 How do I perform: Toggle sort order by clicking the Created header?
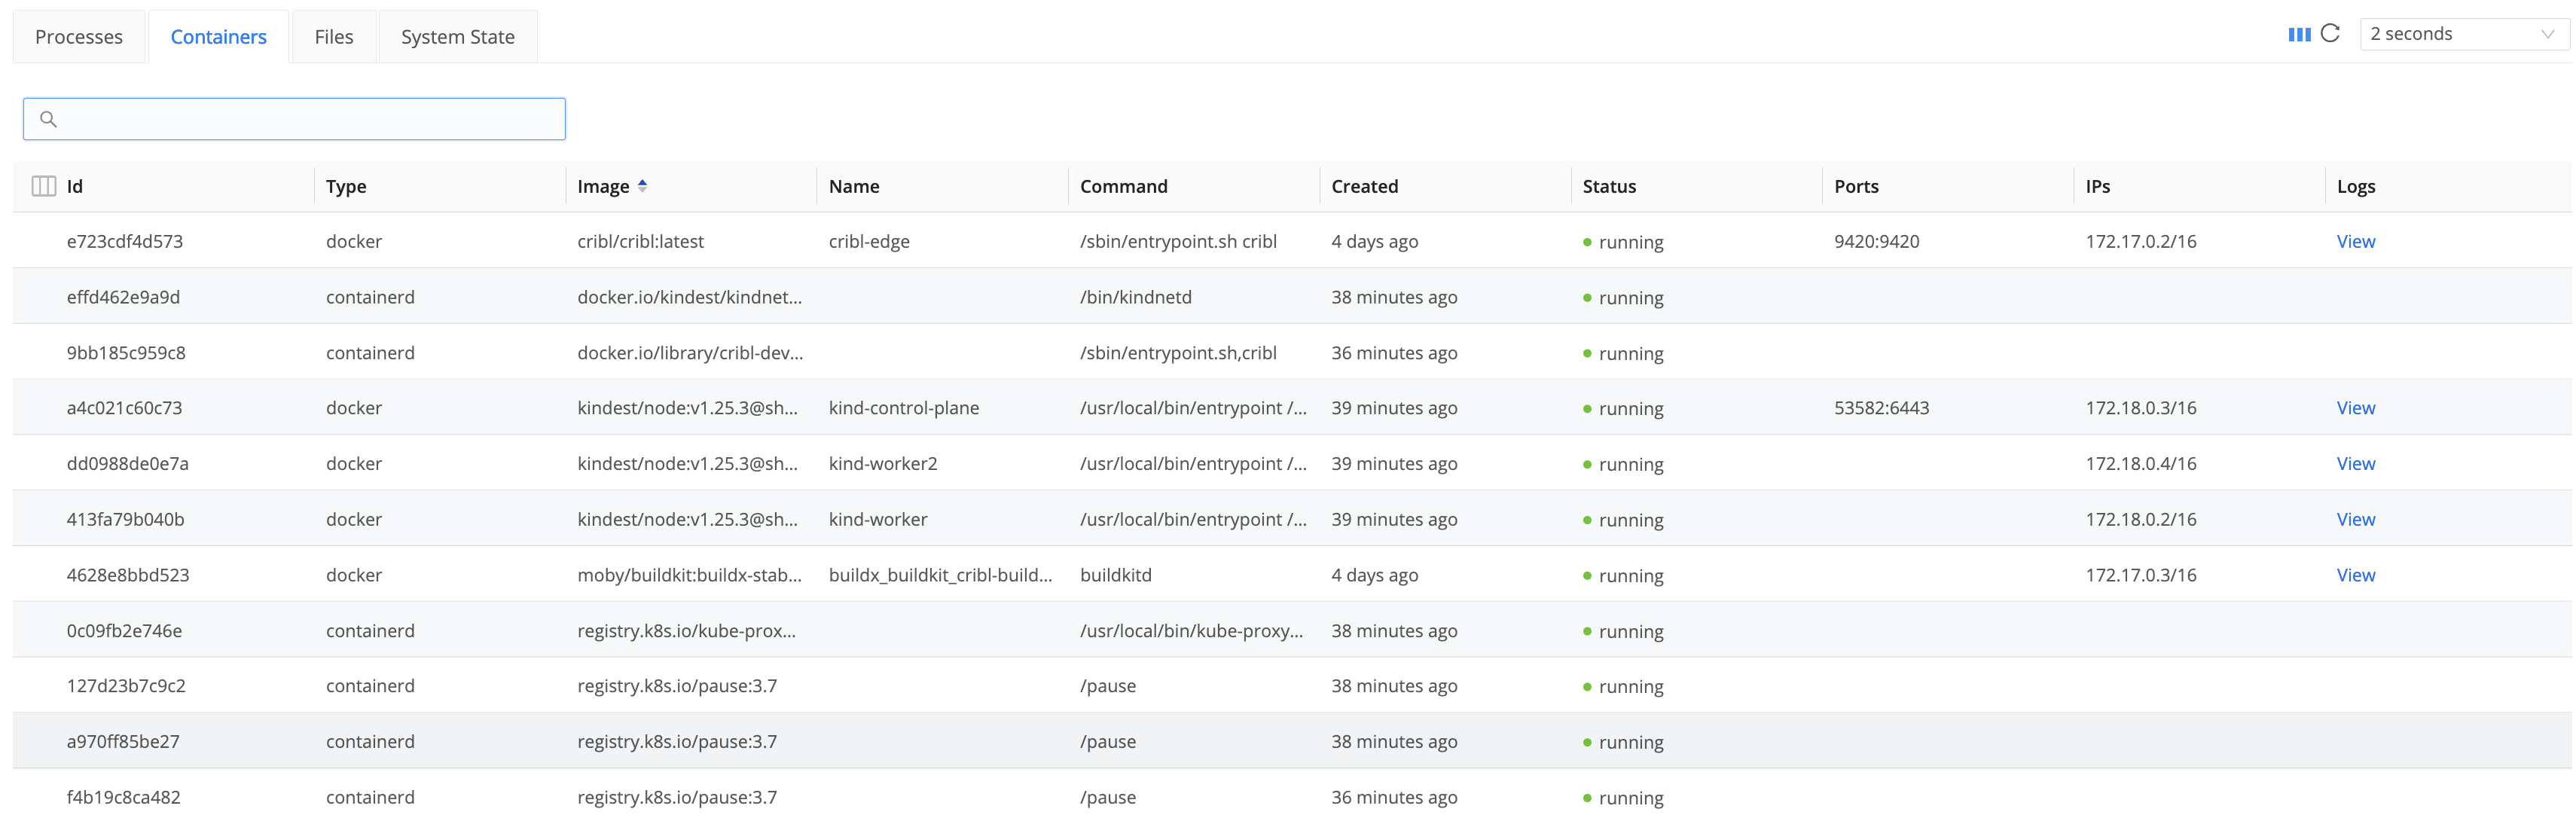pos(1365,186)
